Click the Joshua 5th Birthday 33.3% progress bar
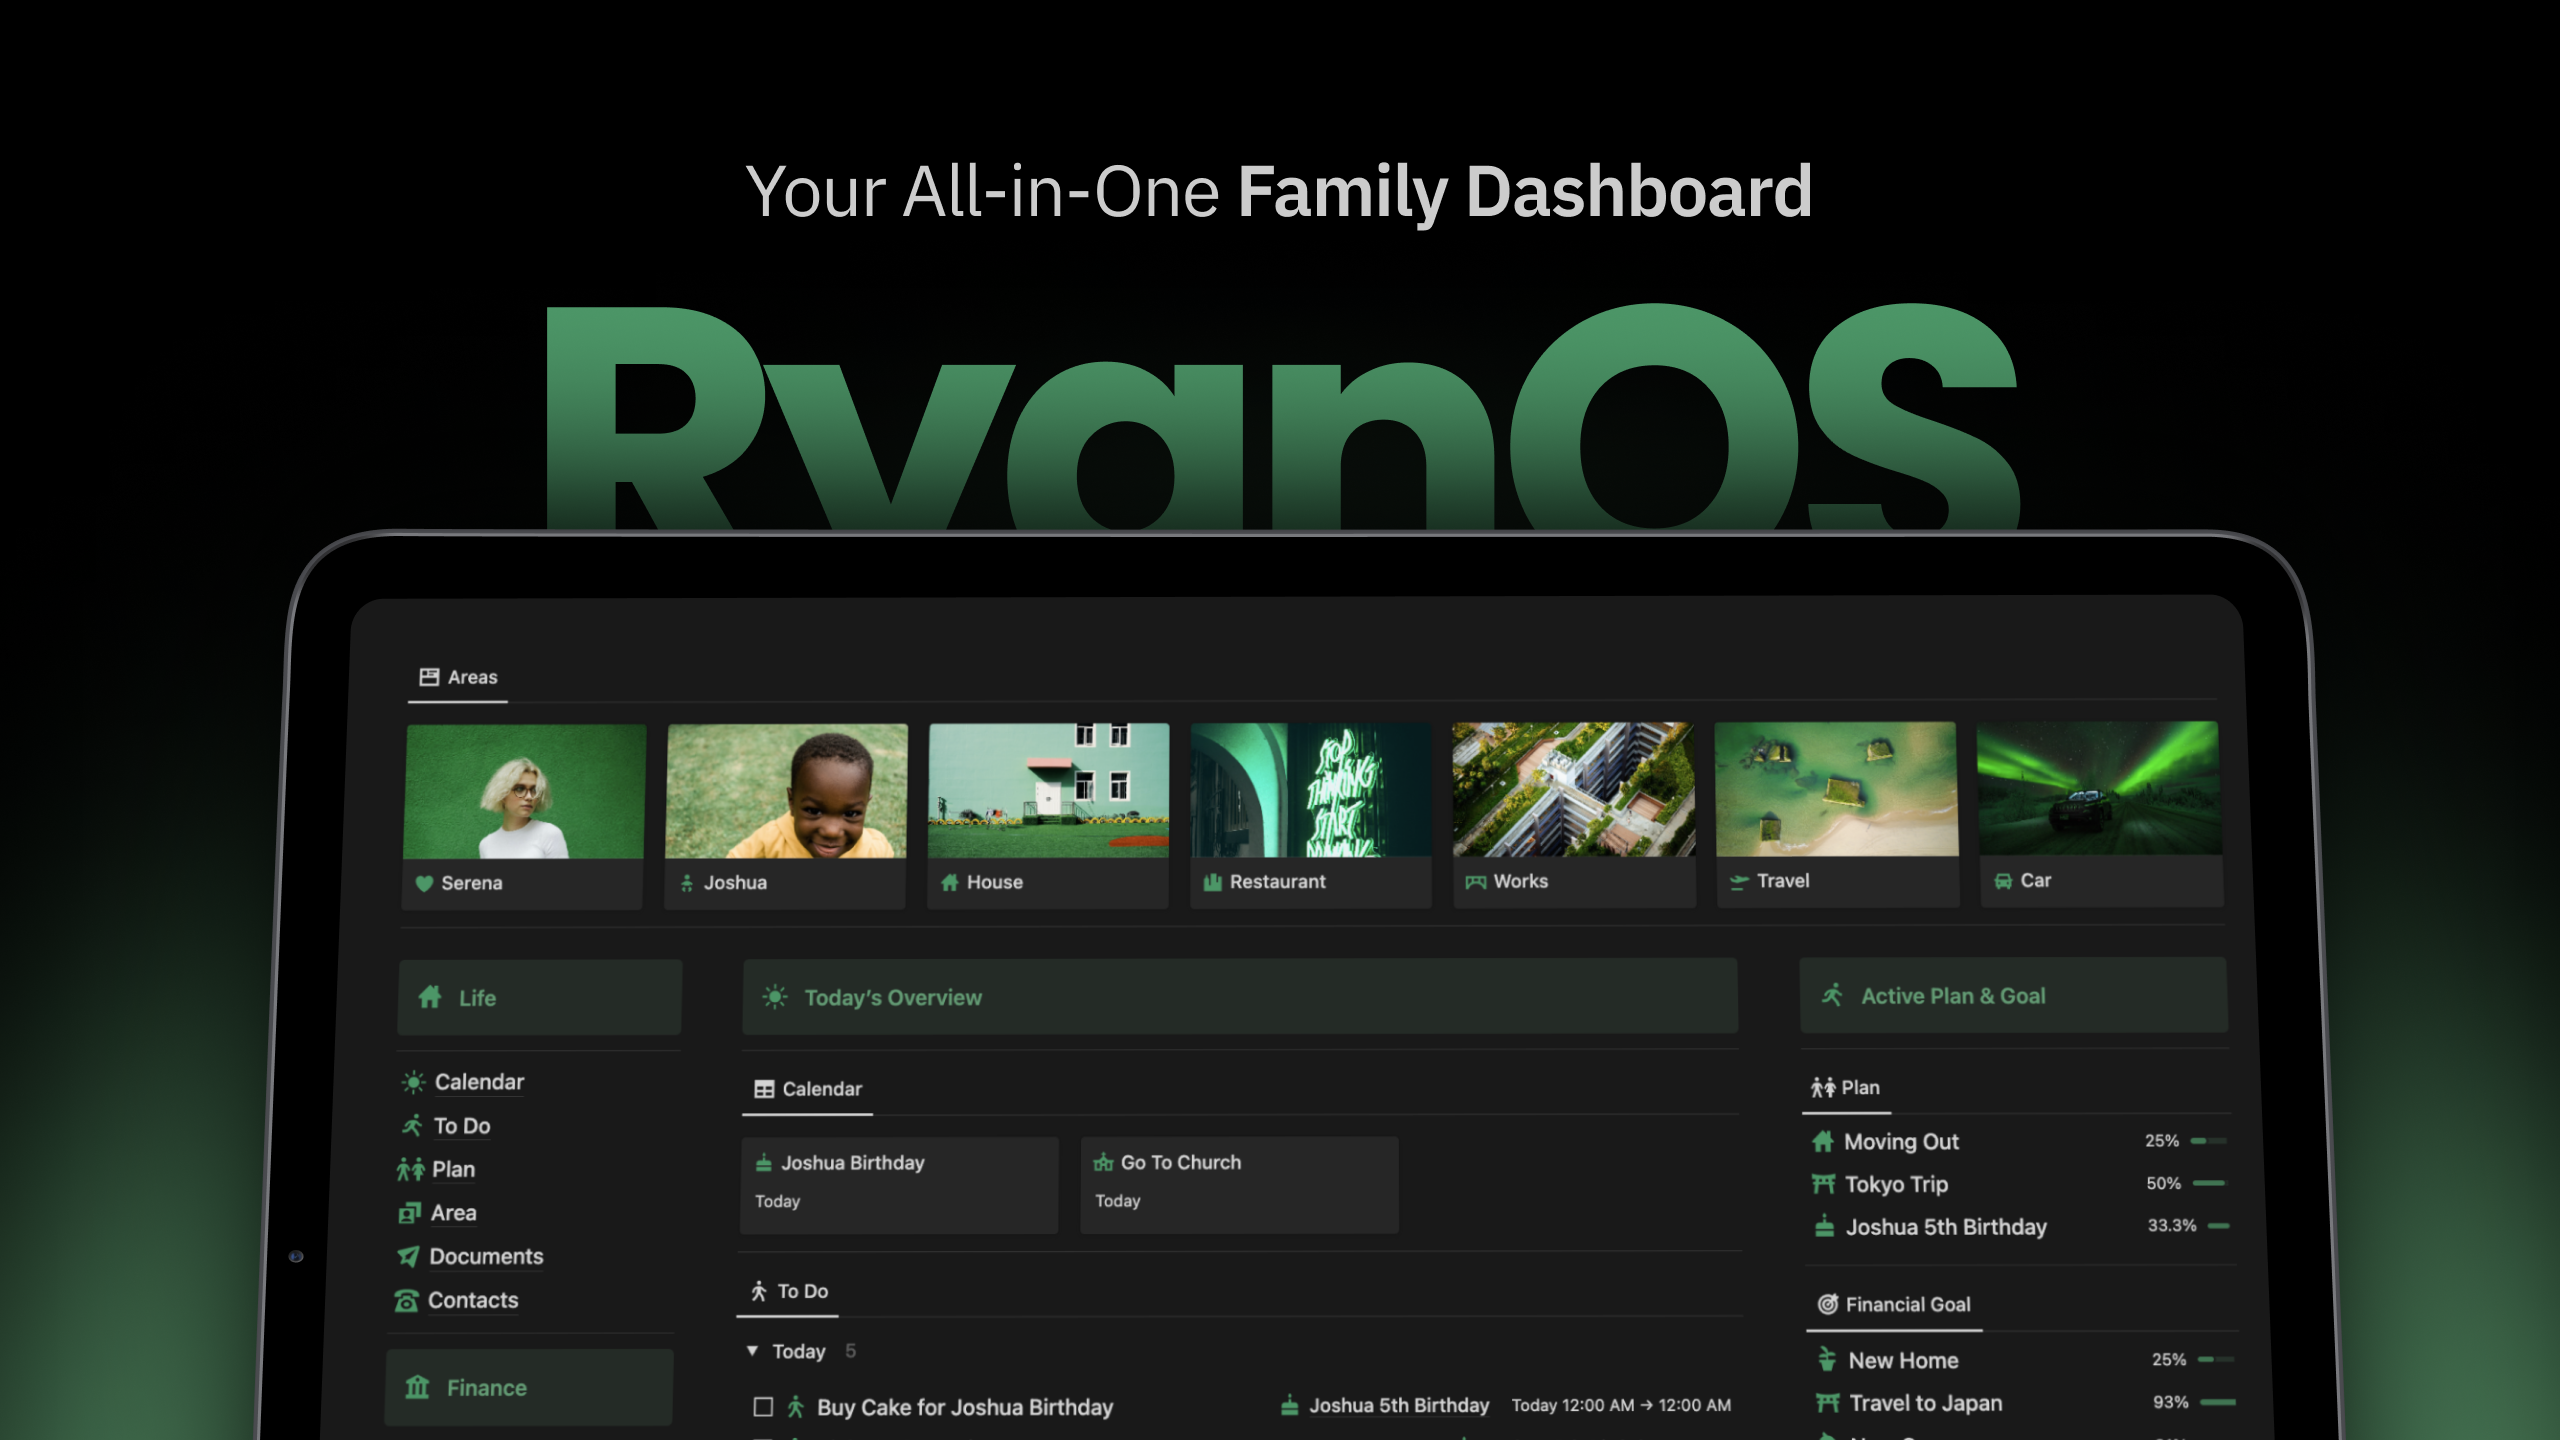This screenshot has height=1440, width=2560. click(2218, 1225)
